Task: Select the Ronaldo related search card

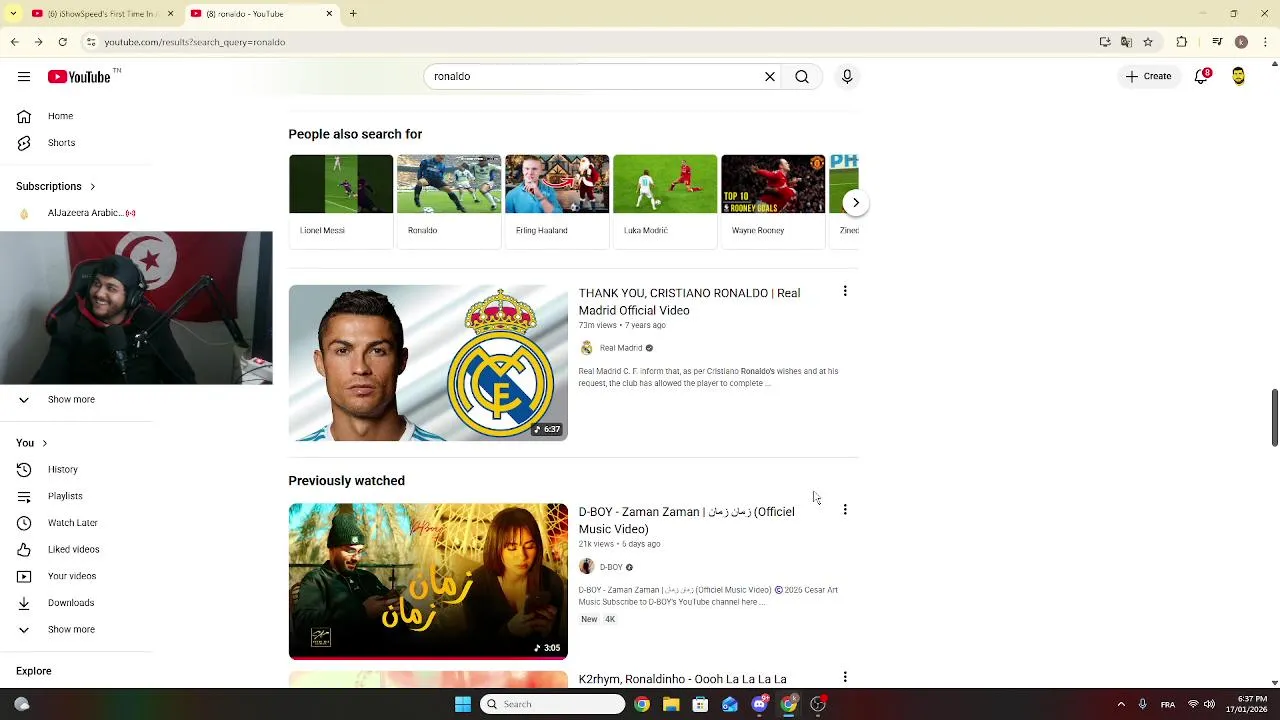Action: (x=449, y=201)
